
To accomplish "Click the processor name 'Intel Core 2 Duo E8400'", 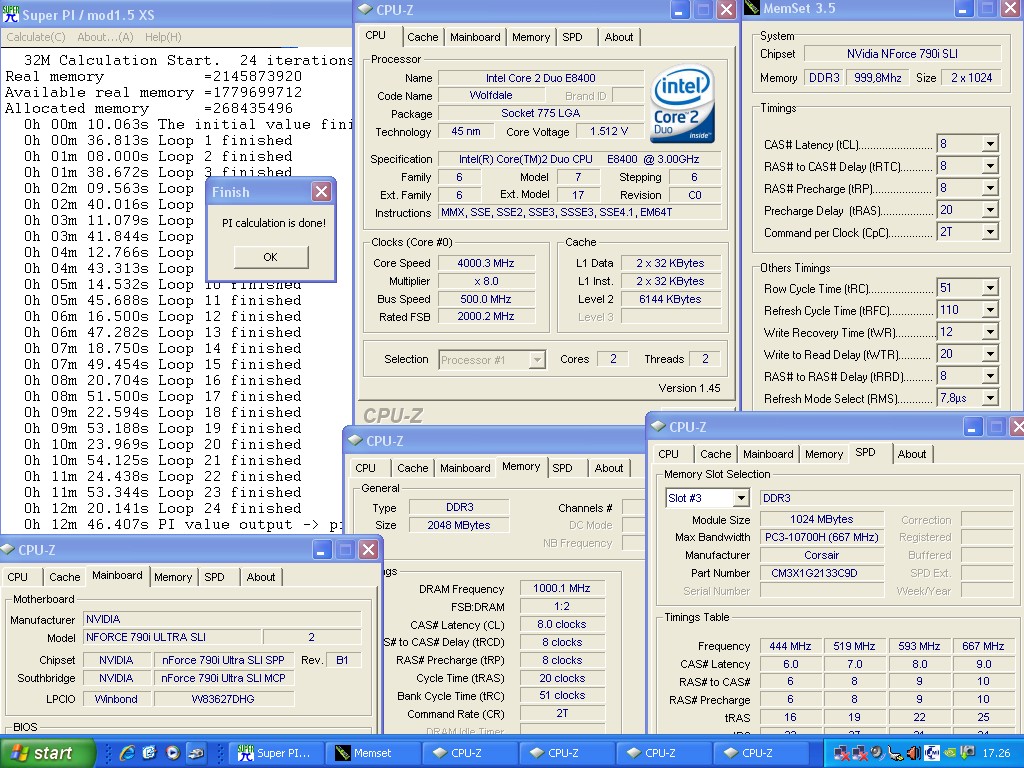I will coord(541,78).
